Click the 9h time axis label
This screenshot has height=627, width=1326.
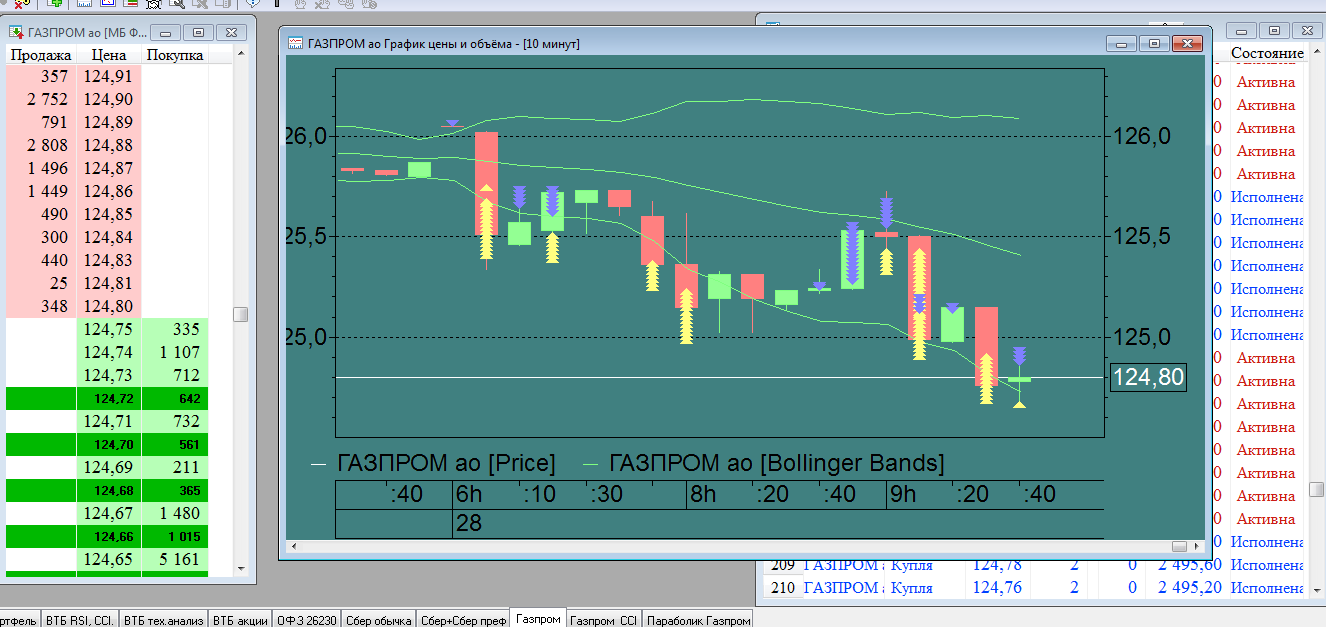[904, 495]
